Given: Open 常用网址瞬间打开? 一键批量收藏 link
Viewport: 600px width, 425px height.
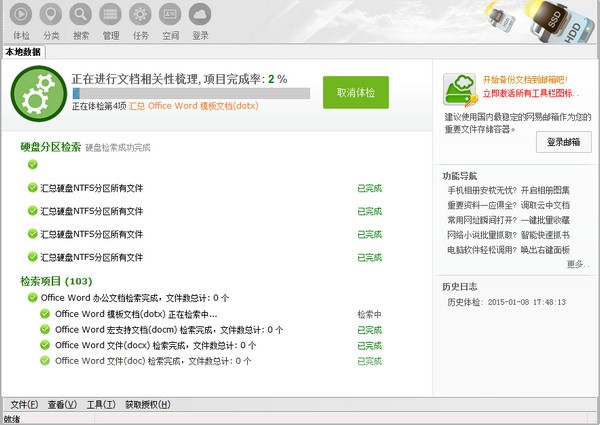Looking at the screenshot, I should (x=509, y=220).
